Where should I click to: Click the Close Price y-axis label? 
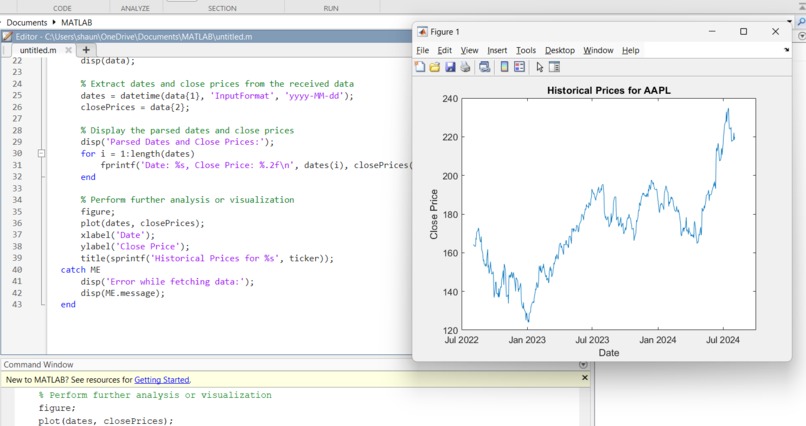[434, 214]
